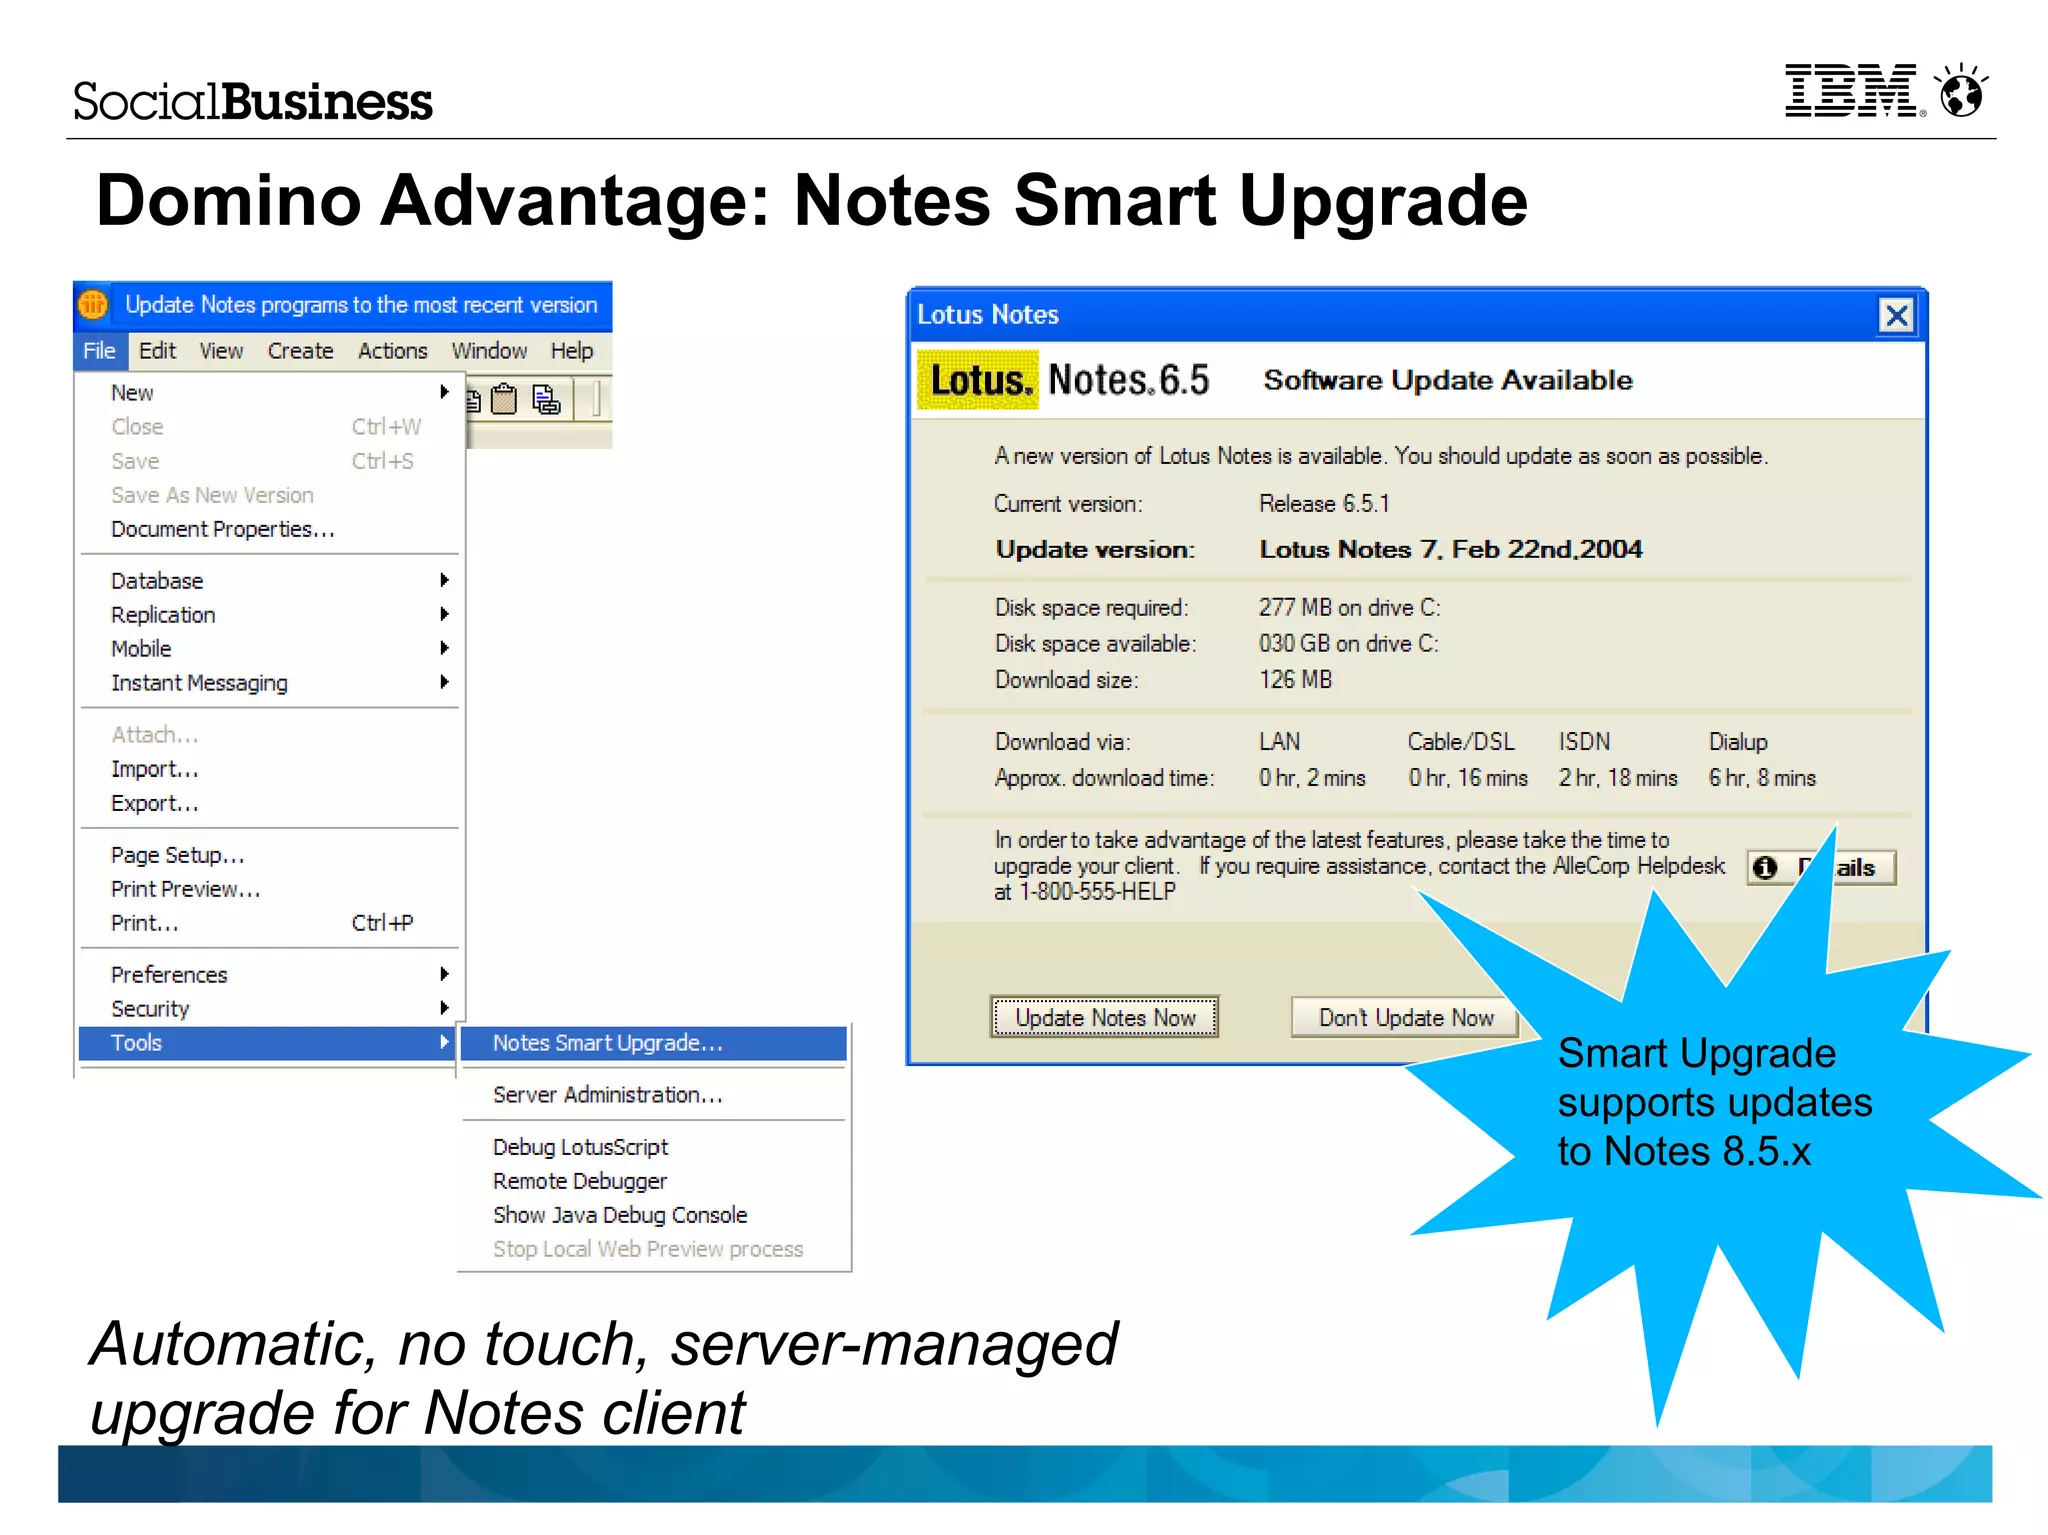Open the File menu
This screenshot has width=2048, height=1535.
tap(99, 351)
